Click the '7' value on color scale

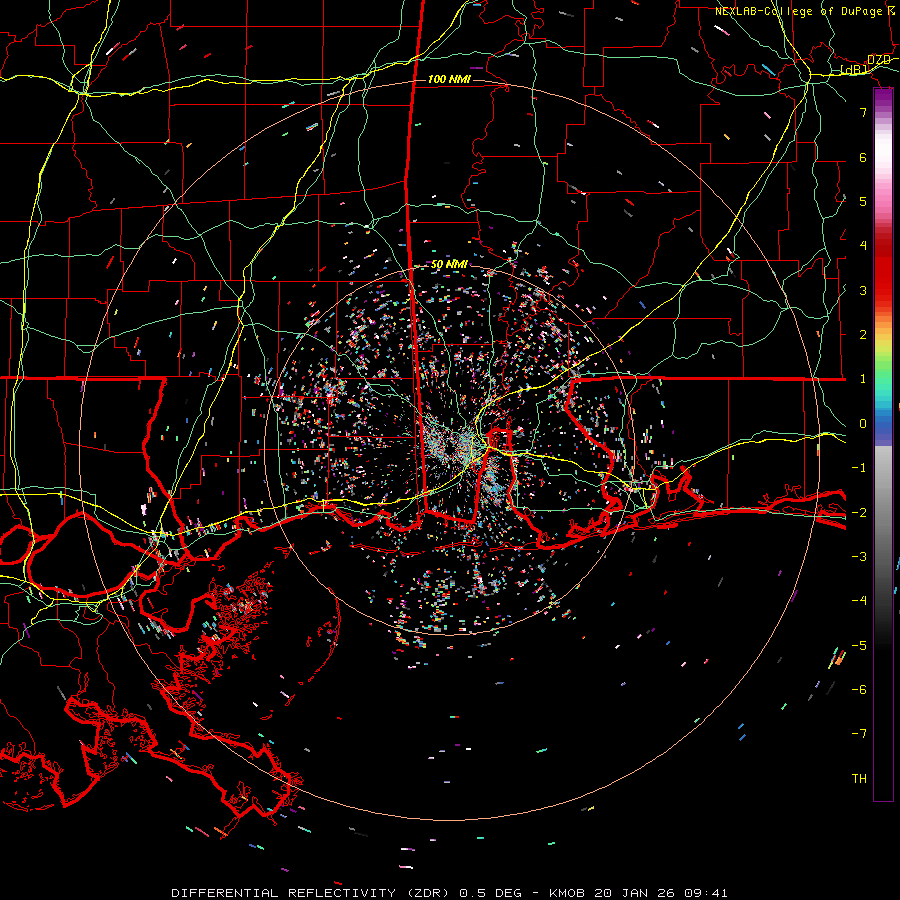pyautogui.click(x=863, y=112)
